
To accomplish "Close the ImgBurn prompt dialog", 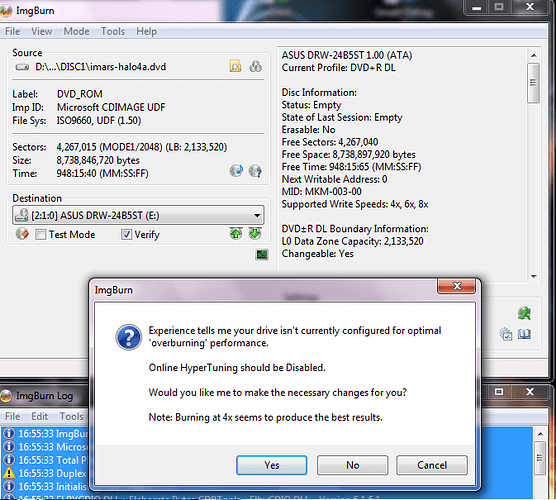I will point(457,286).
